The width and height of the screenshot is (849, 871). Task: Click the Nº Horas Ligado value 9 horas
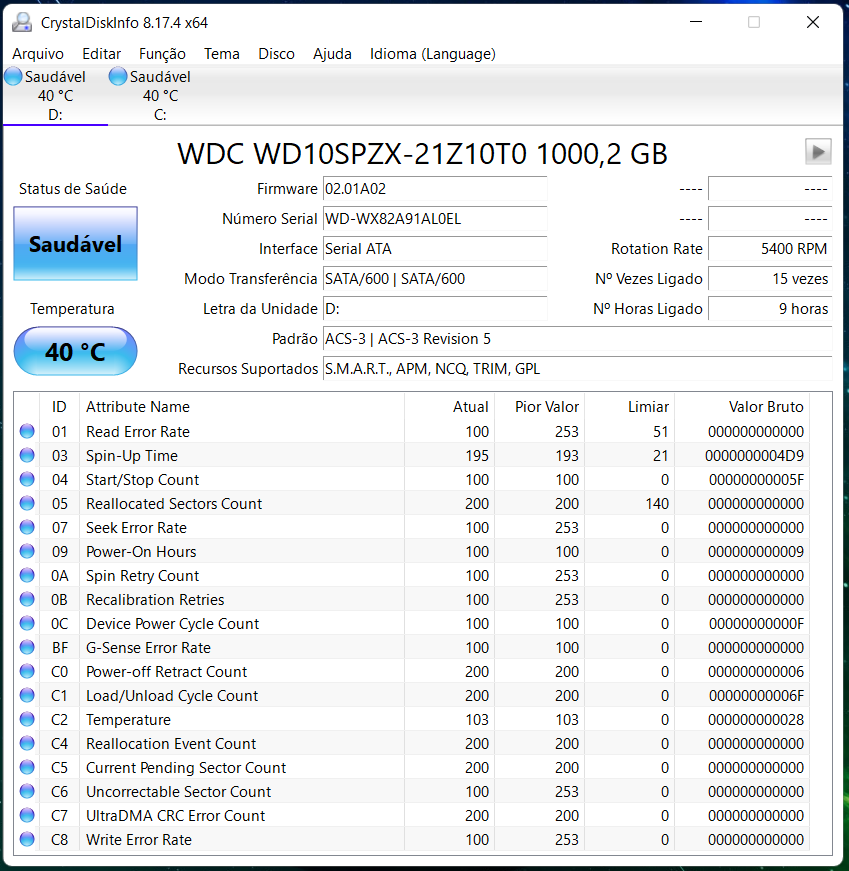pyautogui.click(x=770, y=309)
